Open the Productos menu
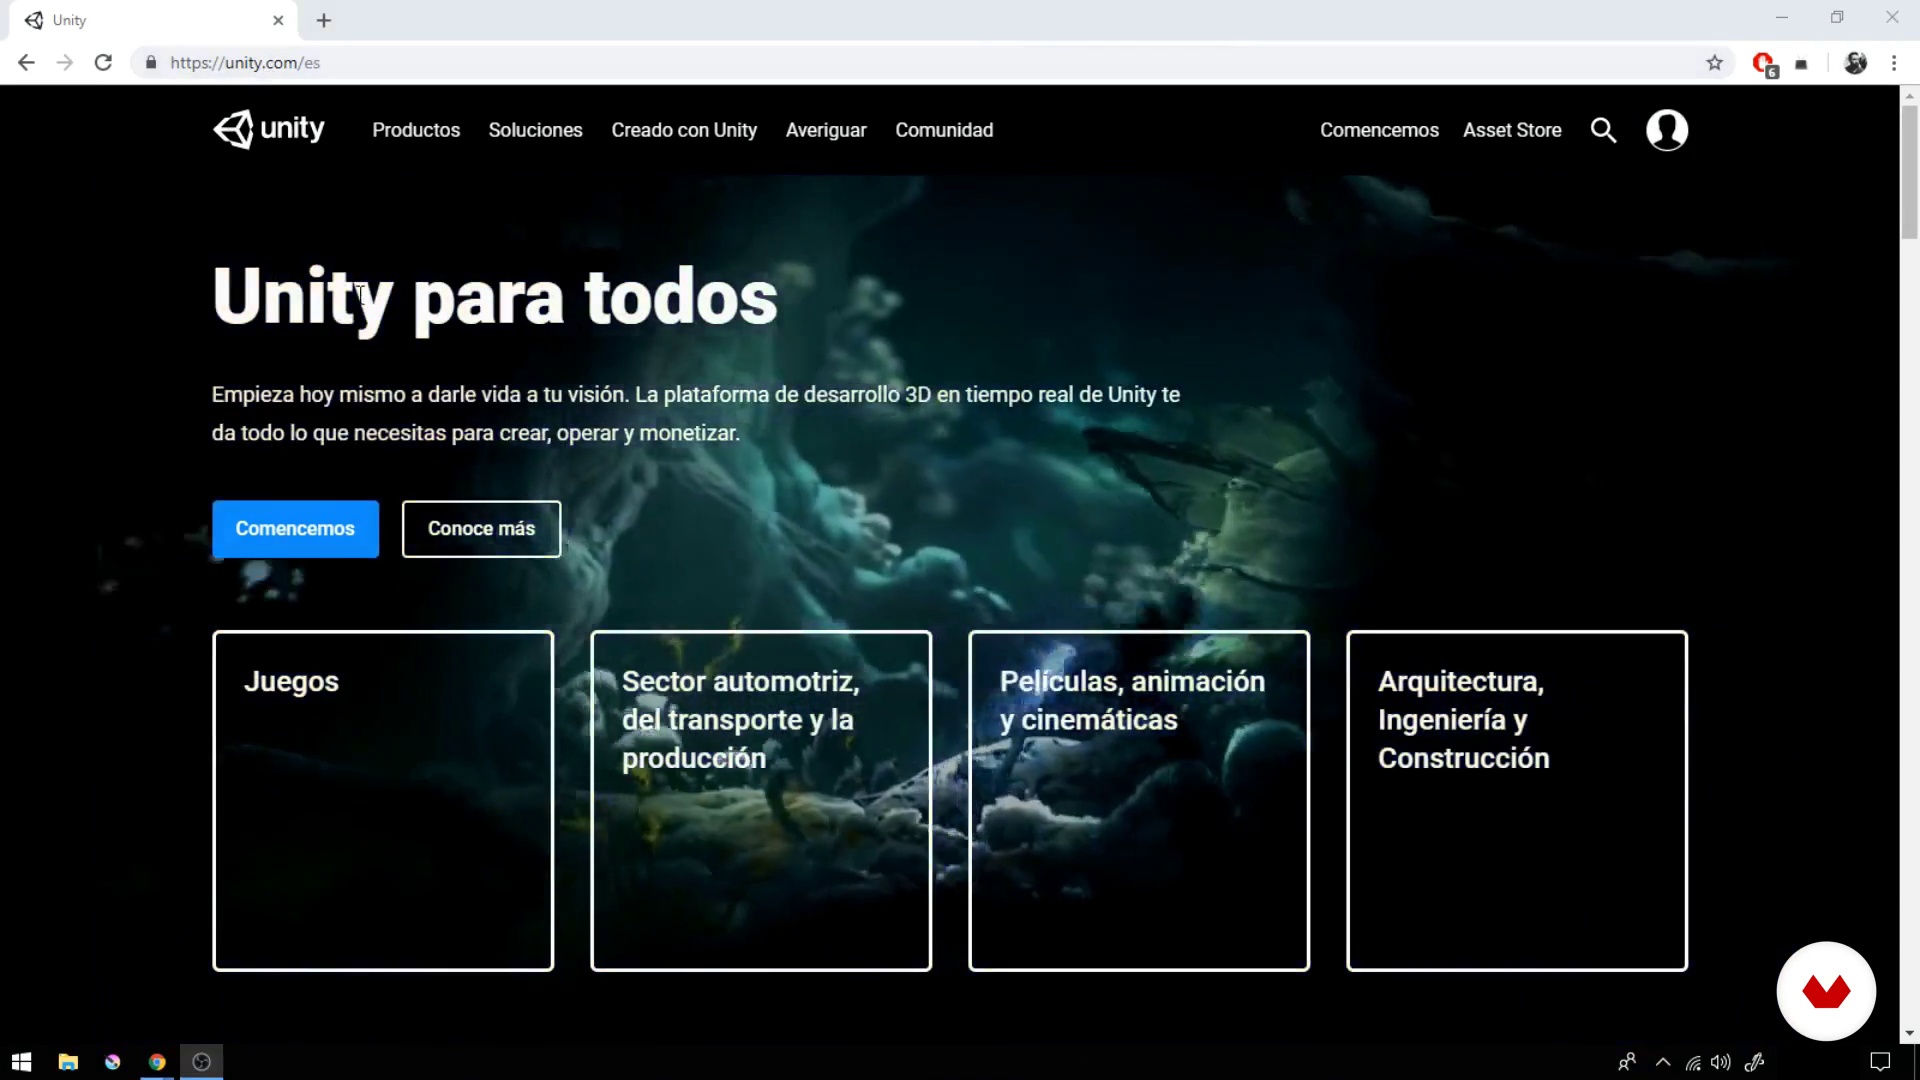The width and height of the screenshot is (1920, 1080). [416, 130]
